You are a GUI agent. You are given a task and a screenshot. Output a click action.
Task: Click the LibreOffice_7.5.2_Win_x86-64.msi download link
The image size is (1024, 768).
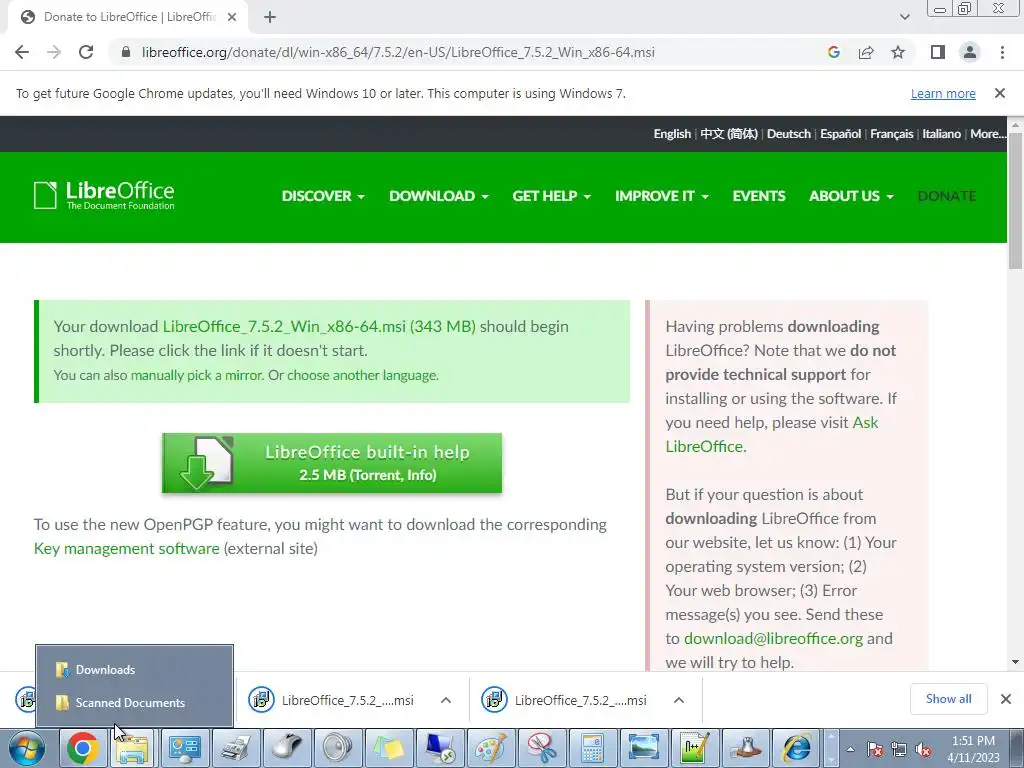coord(319,327)
